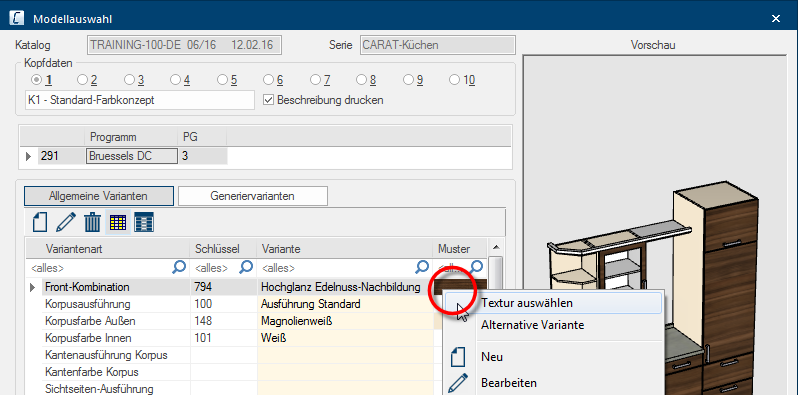Click the key cell 148

tap(223, 321)
